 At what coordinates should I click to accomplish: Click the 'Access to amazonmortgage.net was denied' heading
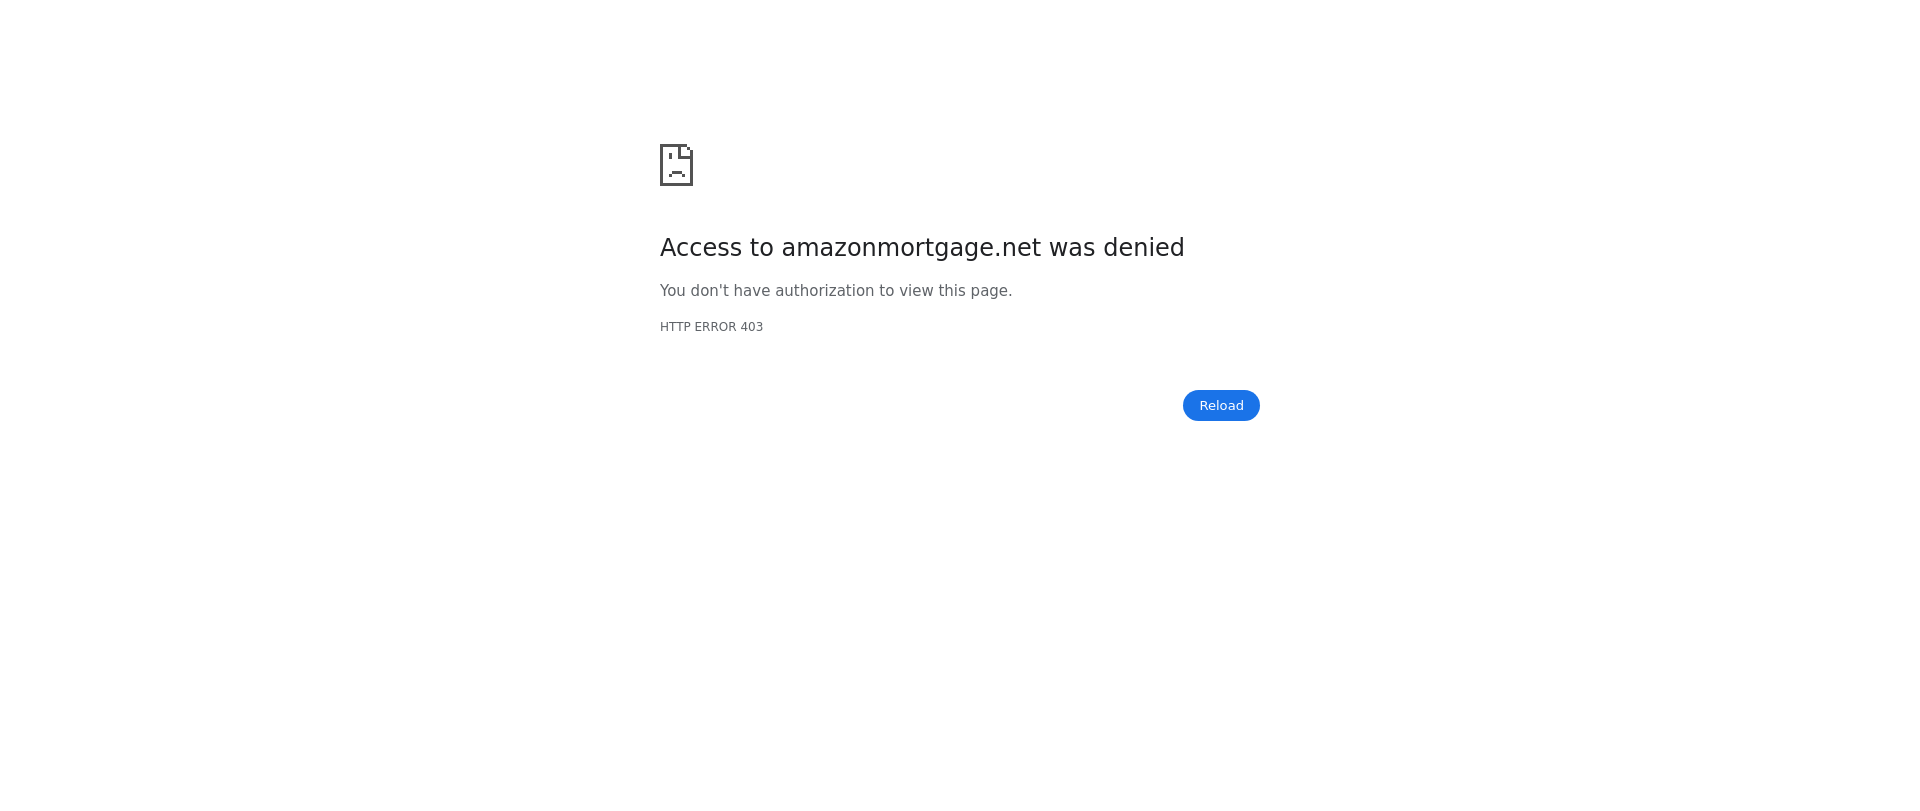(x=922, y=247)
